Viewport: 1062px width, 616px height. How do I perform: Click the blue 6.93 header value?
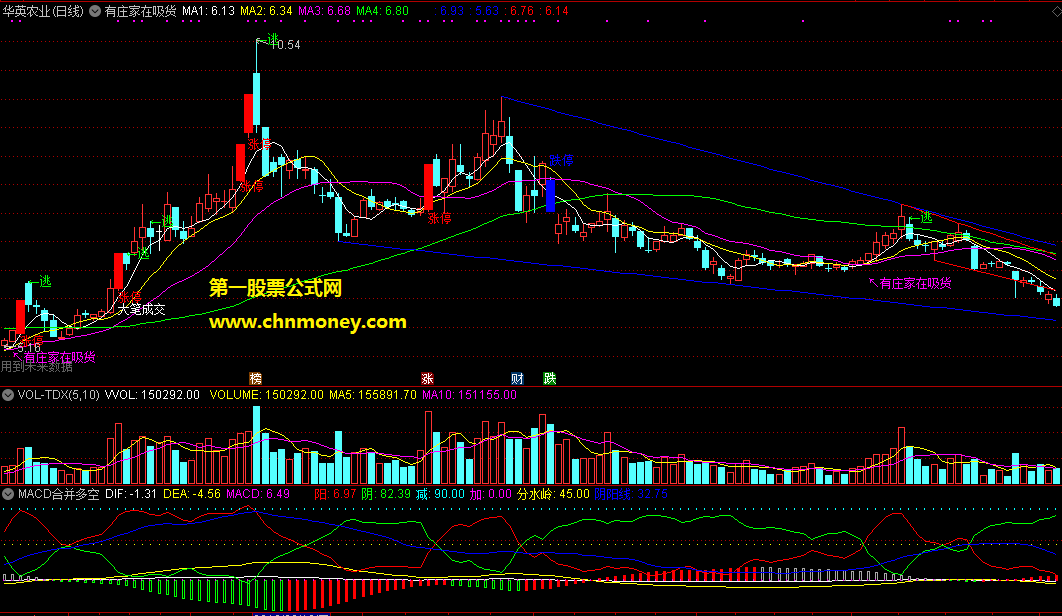point(450,11)
